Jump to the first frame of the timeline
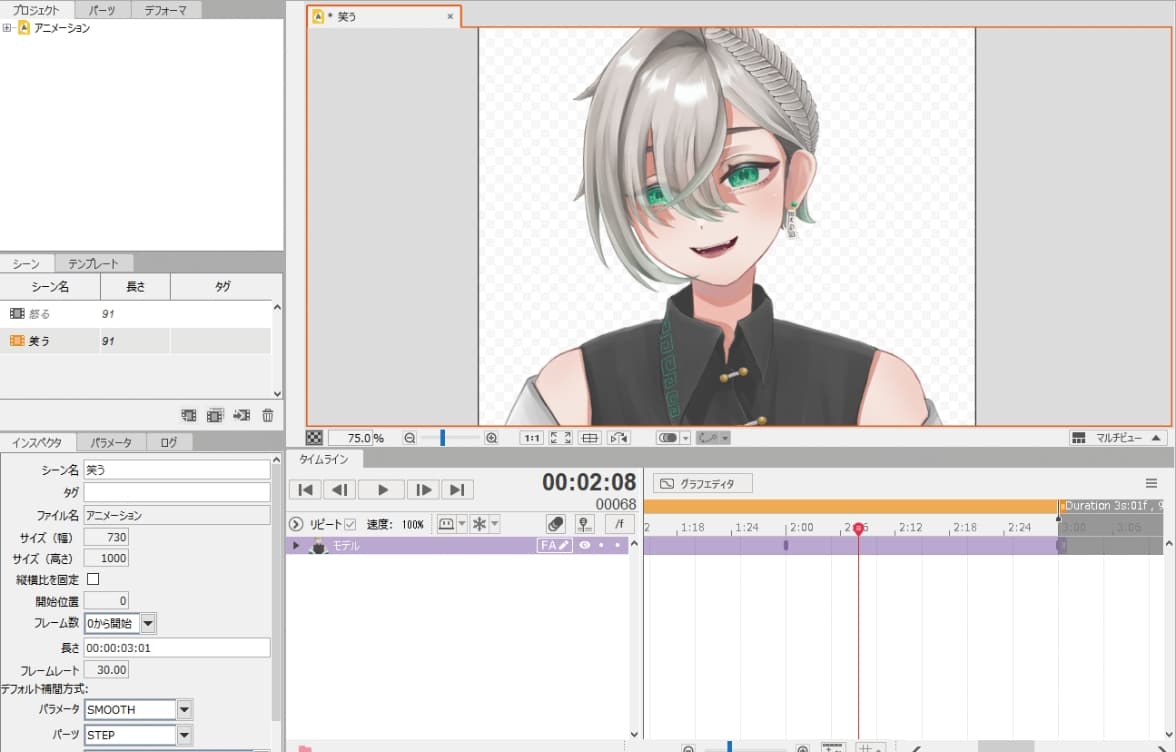This screenshot has height=752, width=1176. coord(306,489)
